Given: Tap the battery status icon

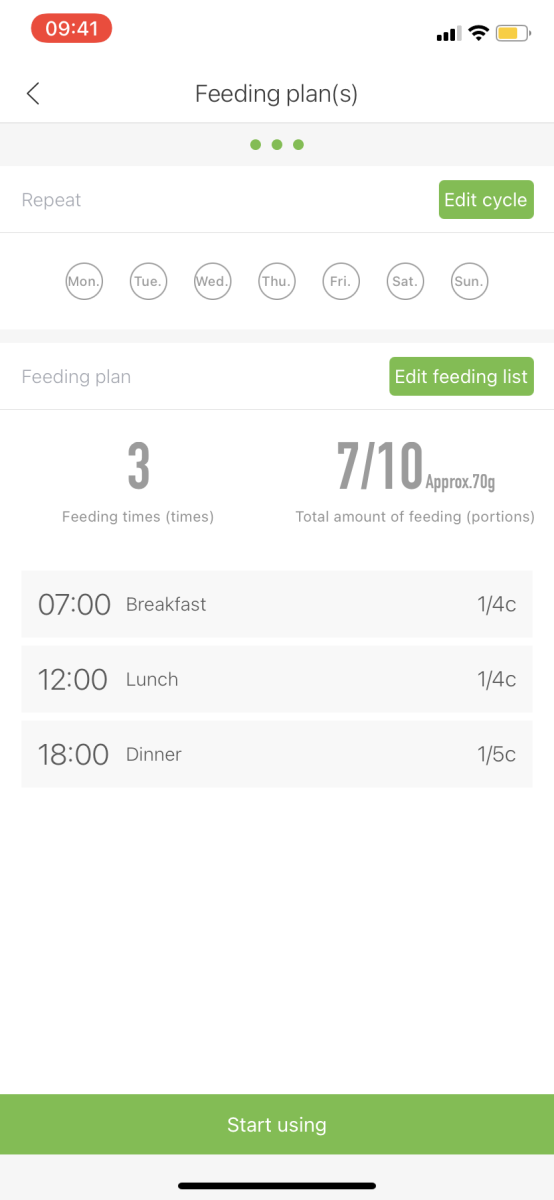Looking at the screenshot, I should (x=512, y=33).
